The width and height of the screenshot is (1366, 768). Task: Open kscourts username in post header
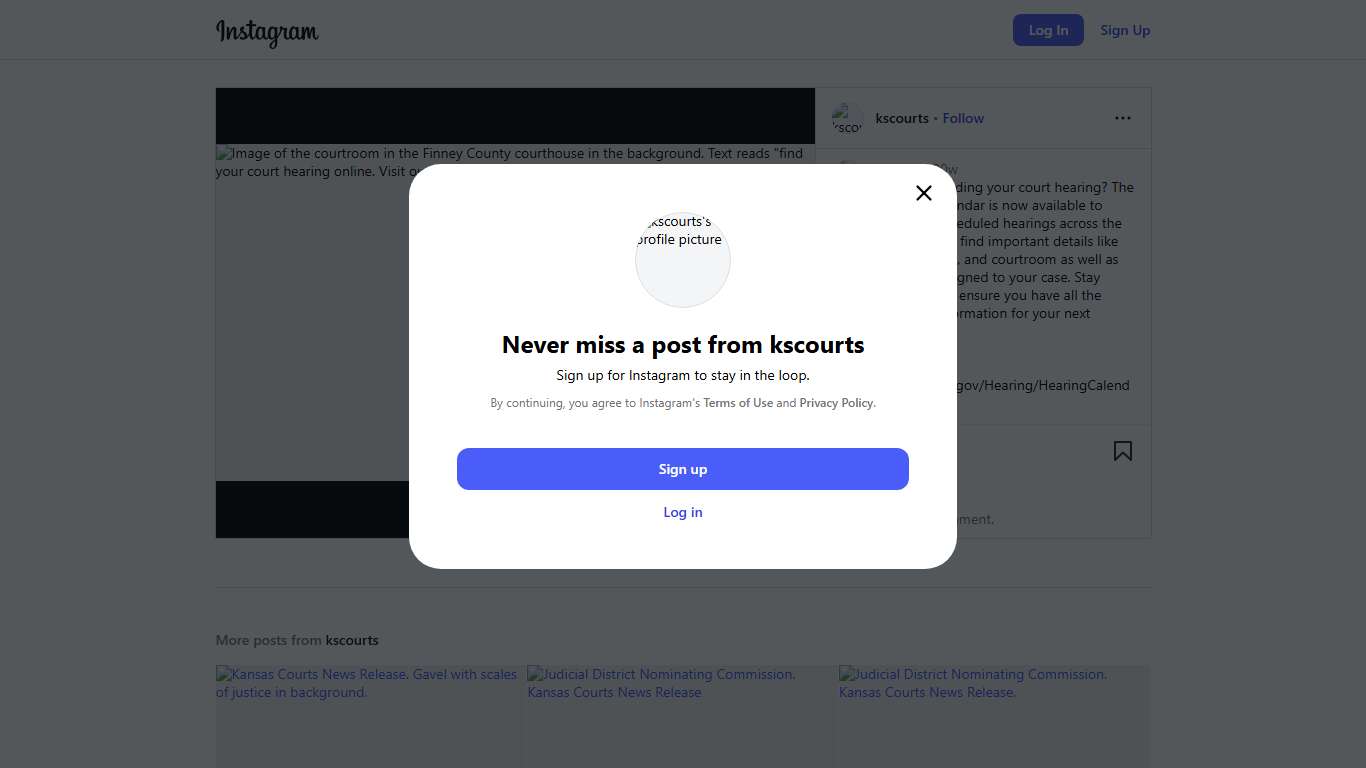pyautogui.click(x=902, y=118)
